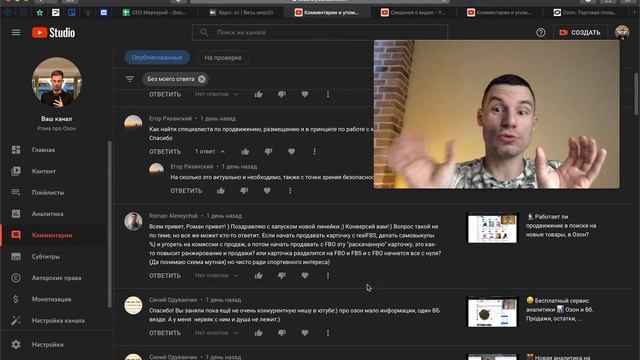
Task: Heart the 'Спасибо! Вы заняли' comment
Action: point(304,333)
